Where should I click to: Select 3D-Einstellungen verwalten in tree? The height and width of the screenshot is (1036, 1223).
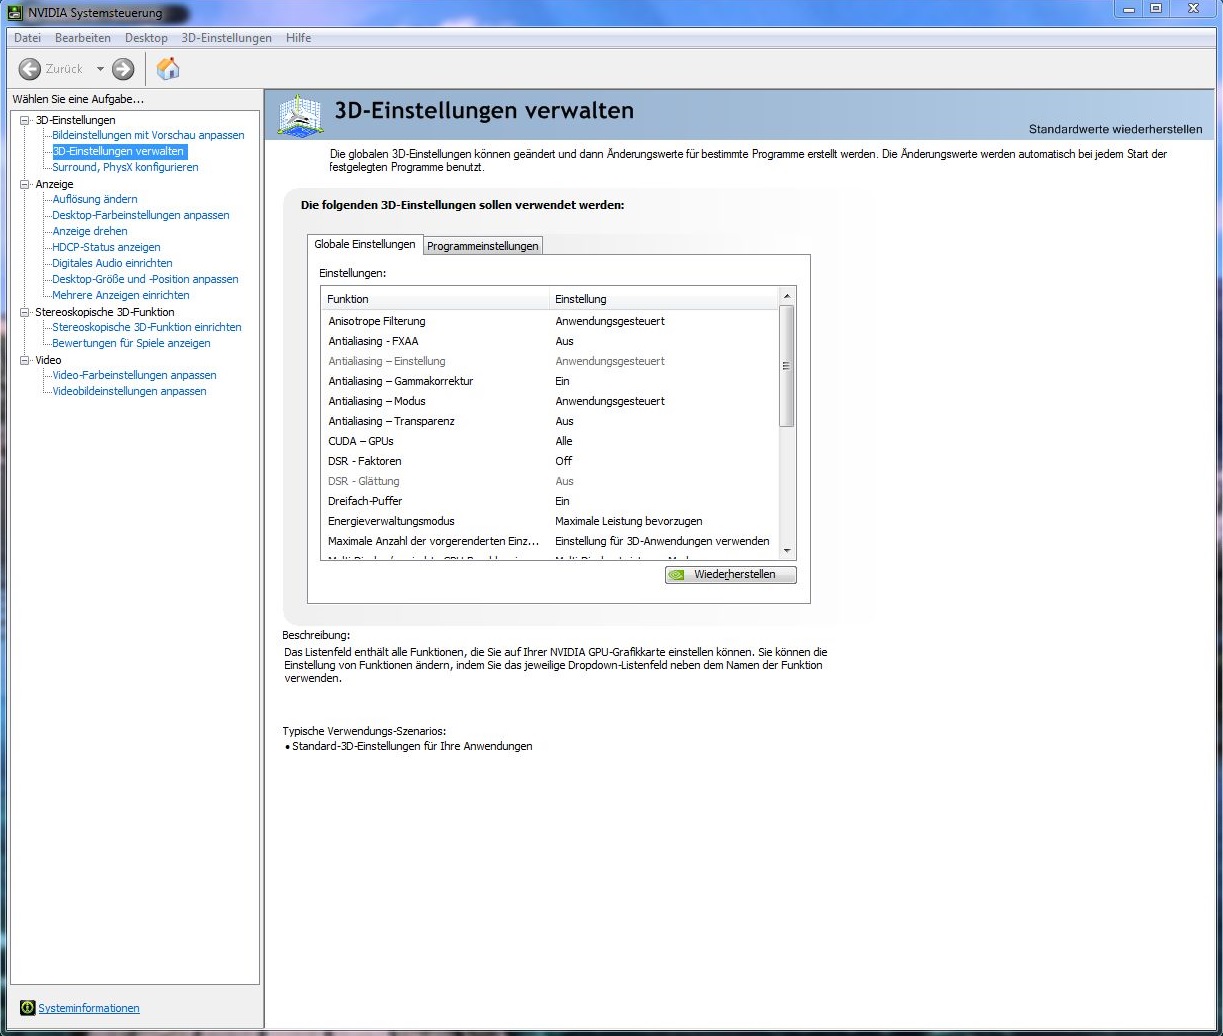point(119,151)
